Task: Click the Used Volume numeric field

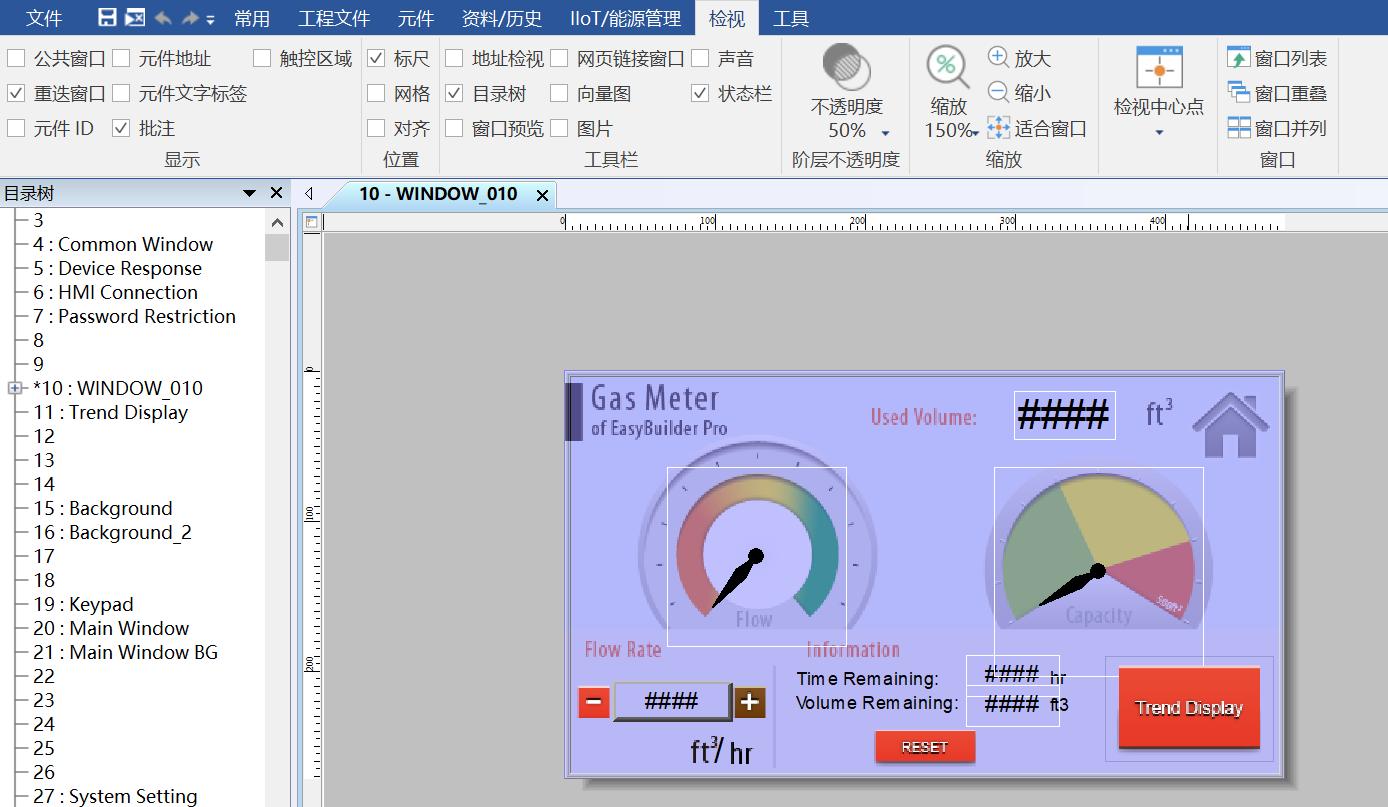Action: [1064, 415]
